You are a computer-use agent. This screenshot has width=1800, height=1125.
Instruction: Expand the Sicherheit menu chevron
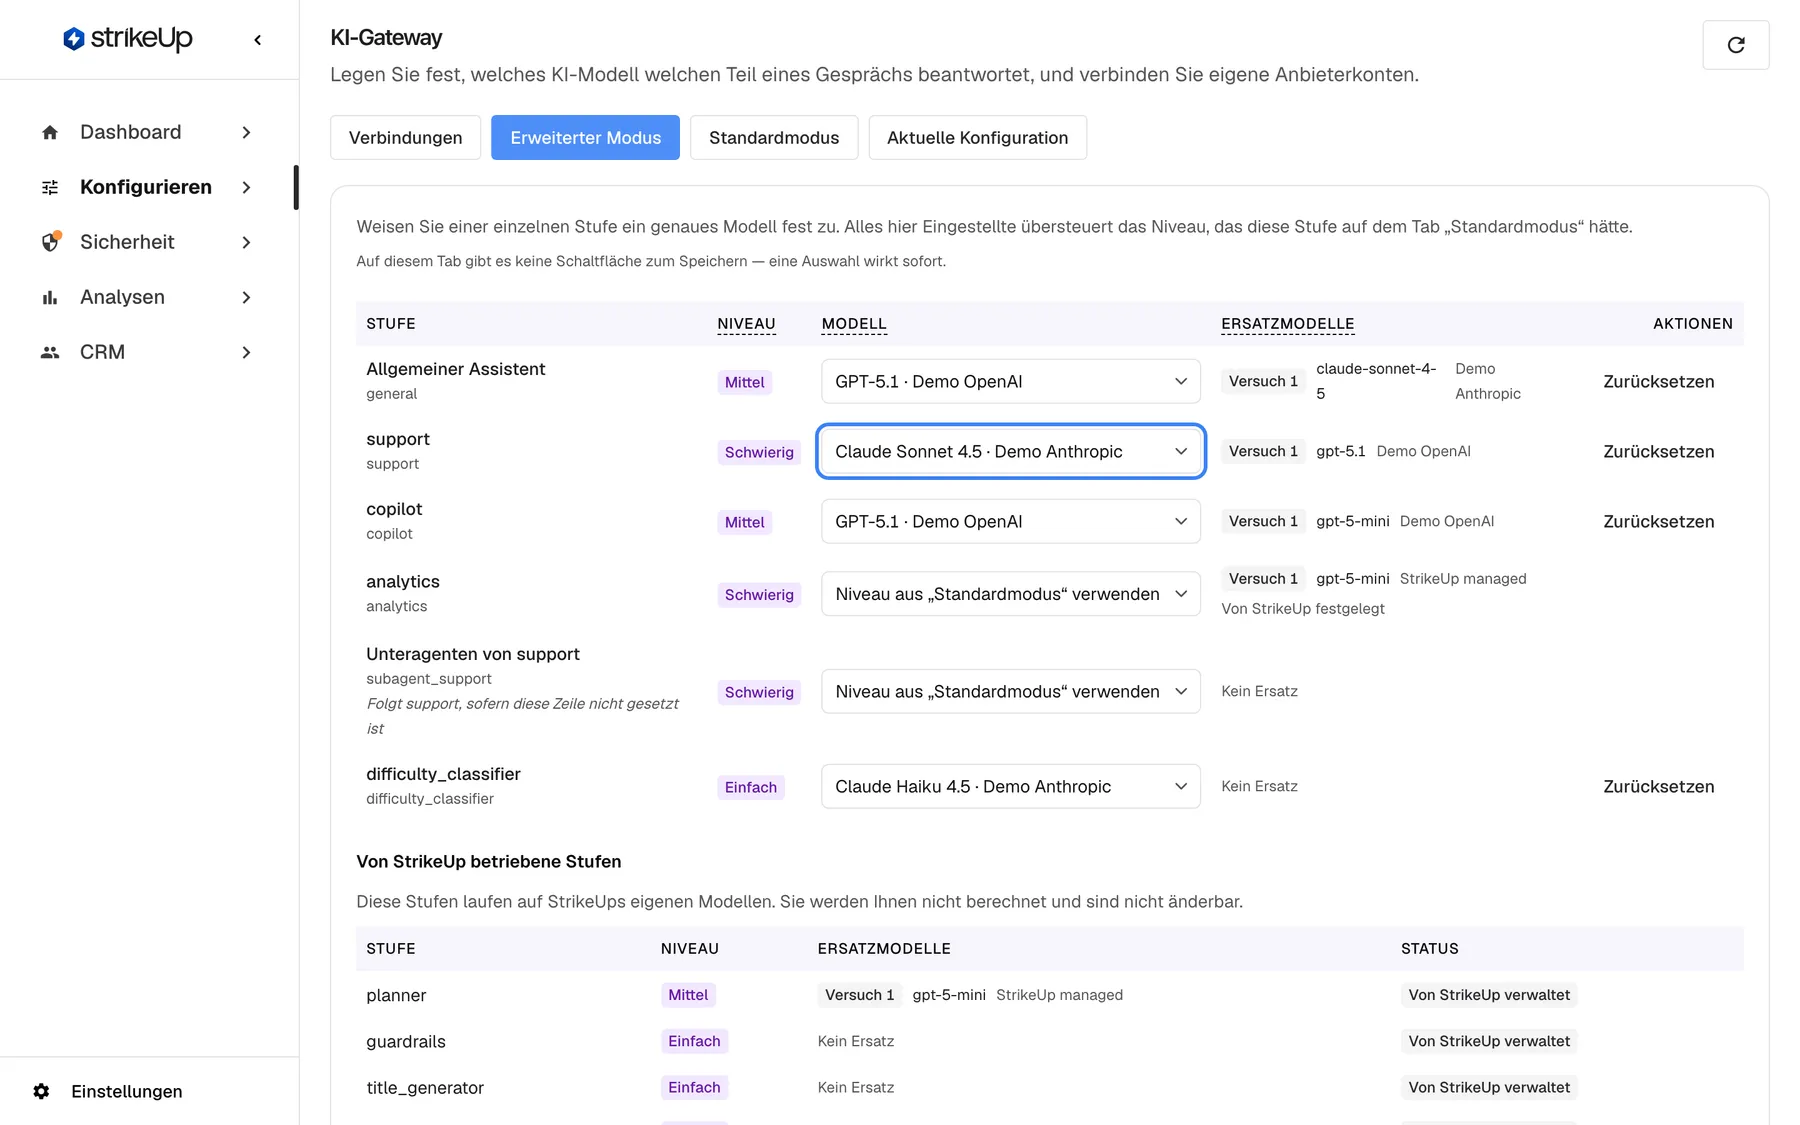[246, 242]
